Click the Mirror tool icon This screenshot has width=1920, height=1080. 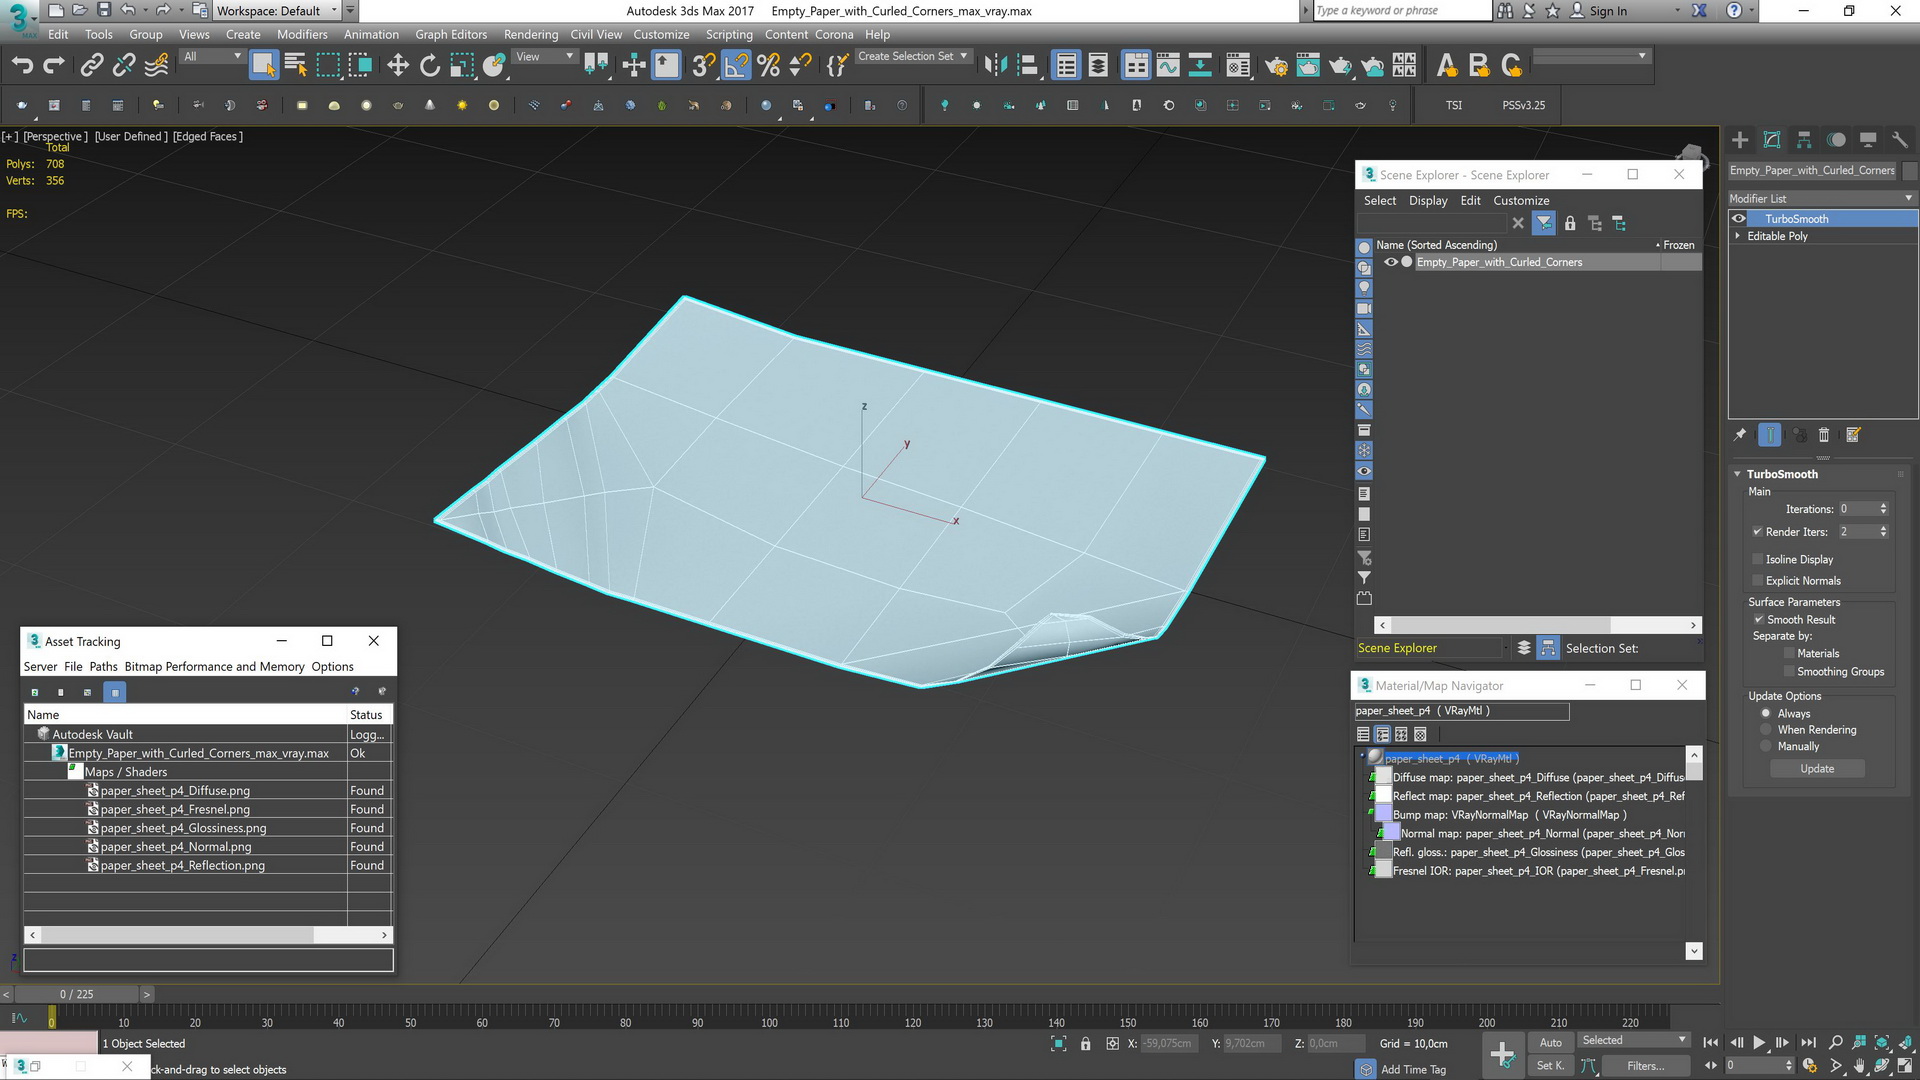coord(995,66)
